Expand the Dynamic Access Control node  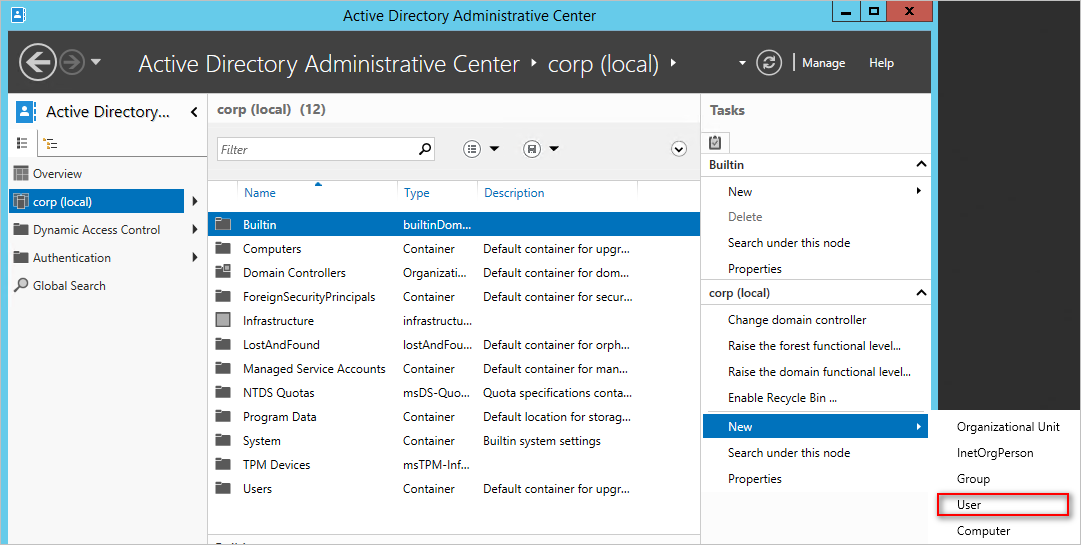(195, 229)
